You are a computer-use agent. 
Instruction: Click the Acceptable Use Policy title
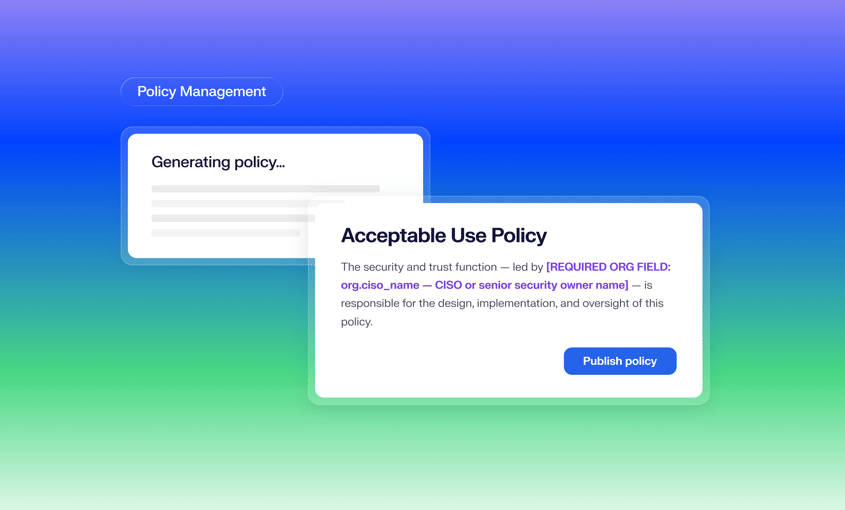click(444, 236)
